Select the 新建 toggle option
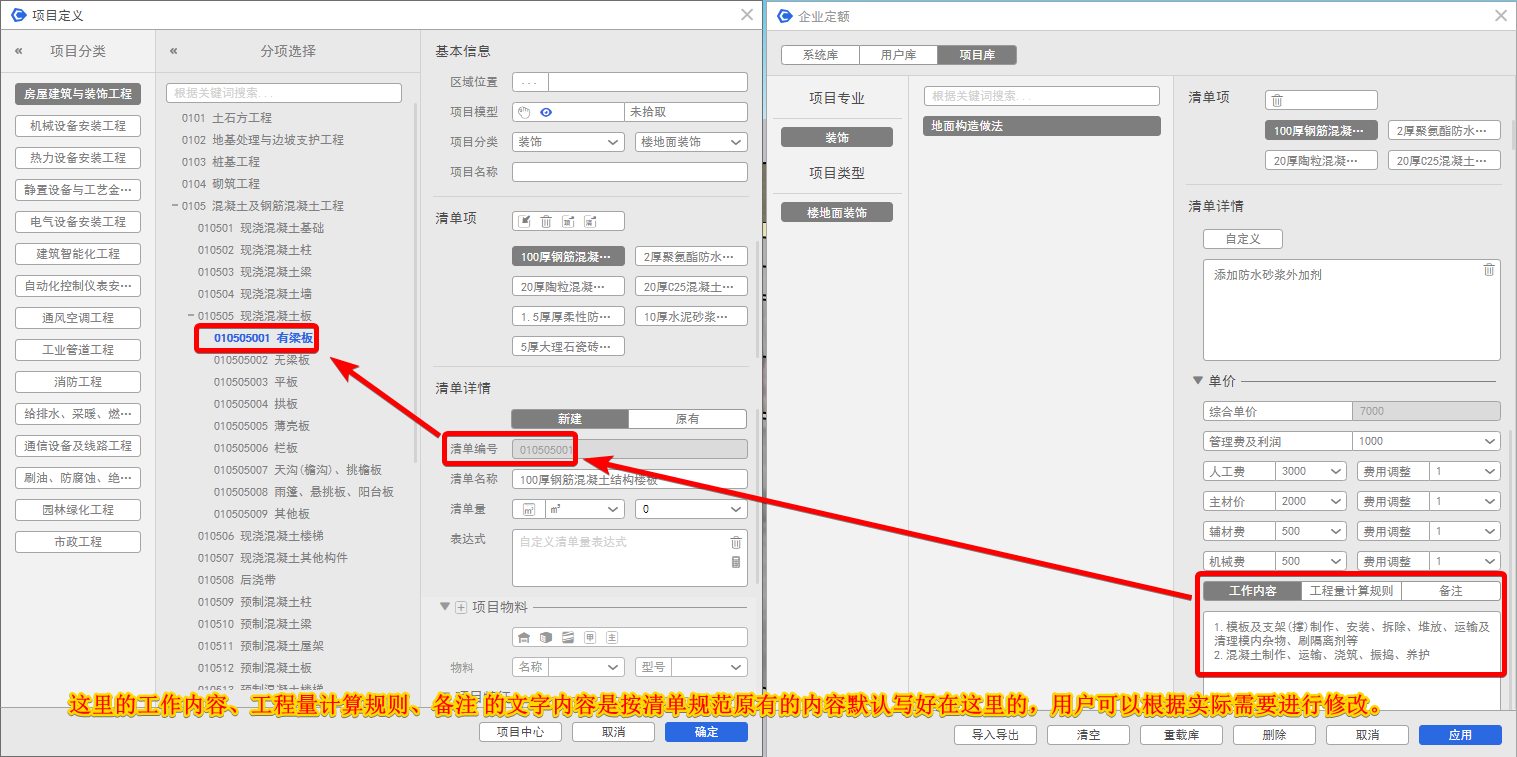 pyautogui.click(x=569, y=419)
